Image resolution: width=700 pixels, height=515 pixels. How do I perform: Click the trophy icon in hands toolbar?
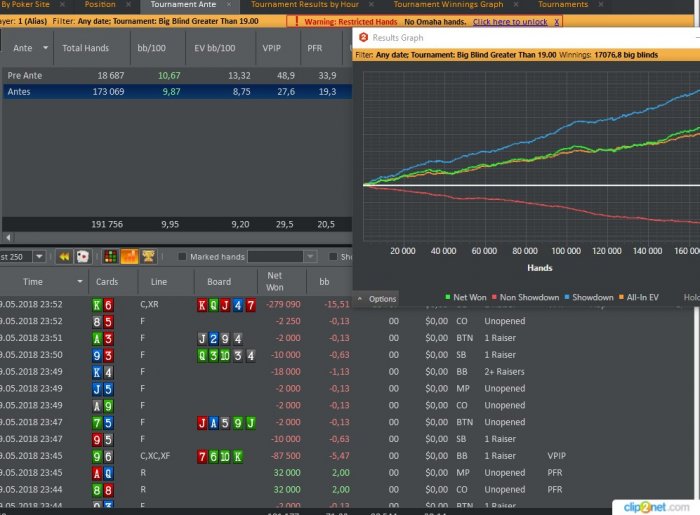tap(148, 257)
